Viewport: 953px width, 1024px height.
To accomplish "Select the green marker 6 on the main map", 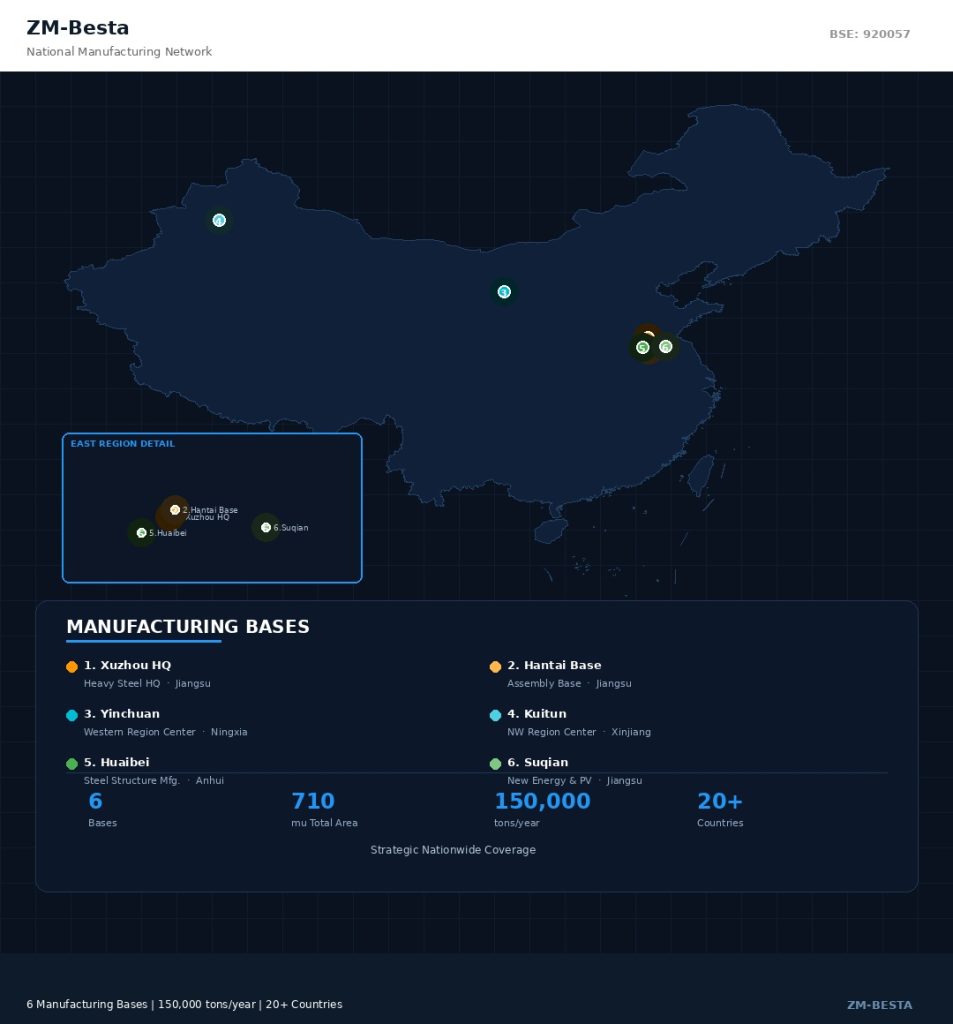I will (x=666, y=347).
